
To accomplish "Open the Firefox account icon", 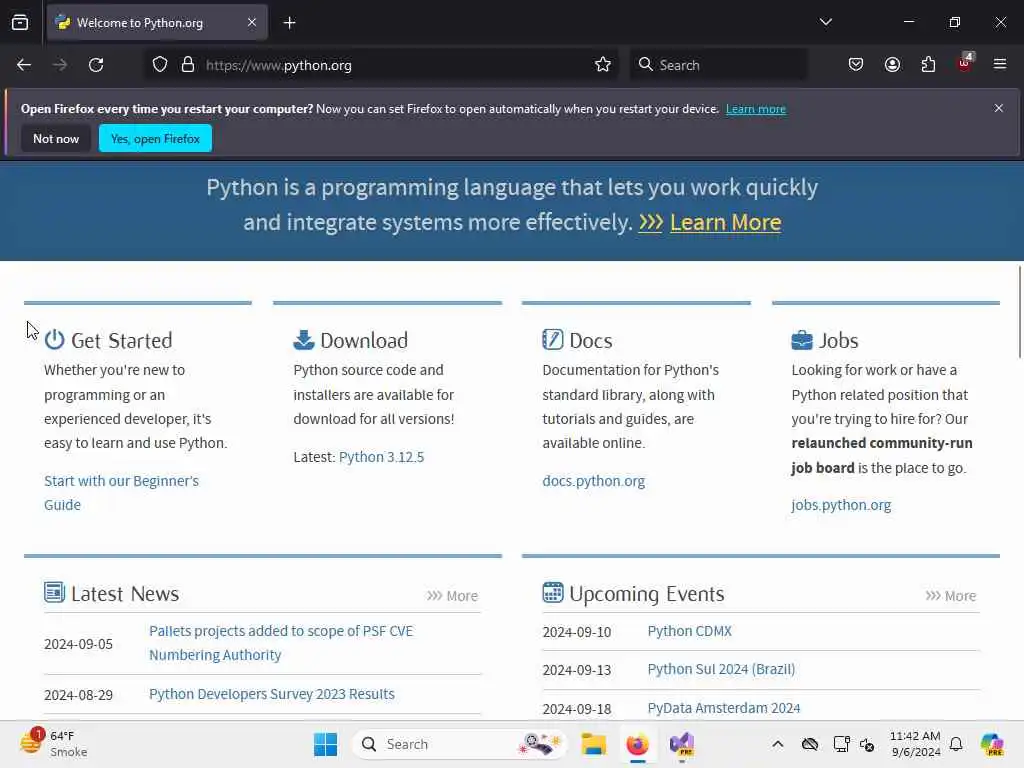I will pyautogui.click(x=892, y=65).
